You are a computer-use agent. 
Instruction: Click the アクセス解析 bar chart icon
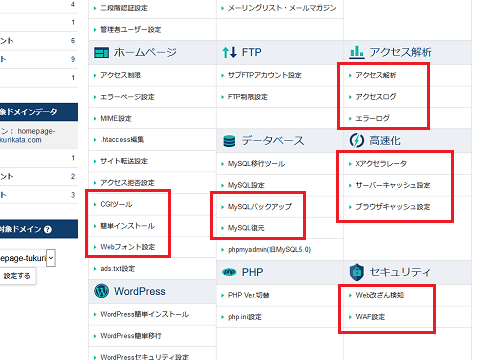click(357, 52)
